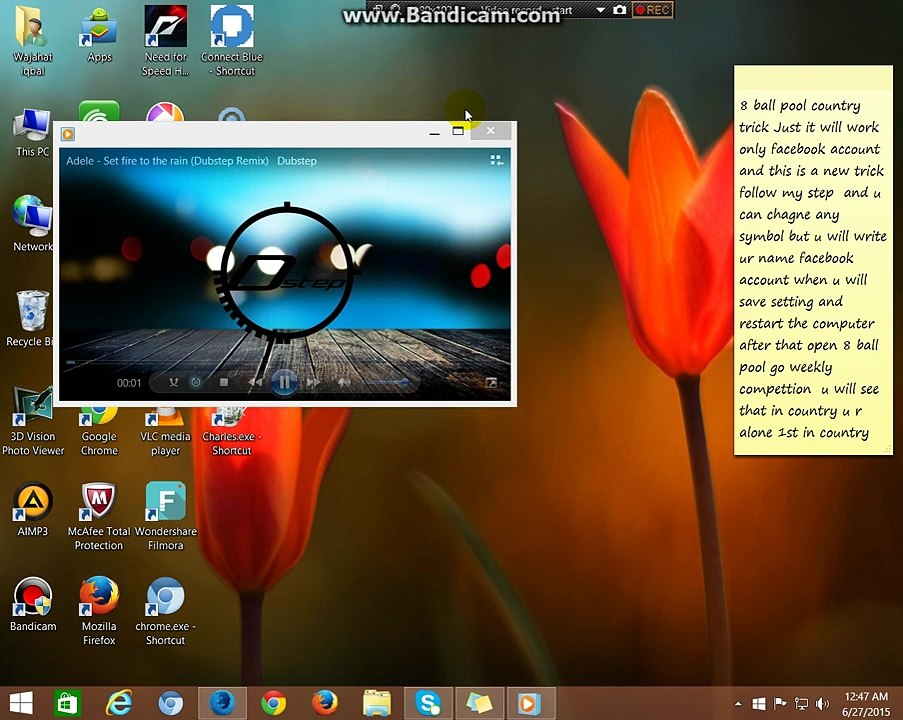Toggle shuffle in the media player
Screen dimensions: 903x720
173,382
